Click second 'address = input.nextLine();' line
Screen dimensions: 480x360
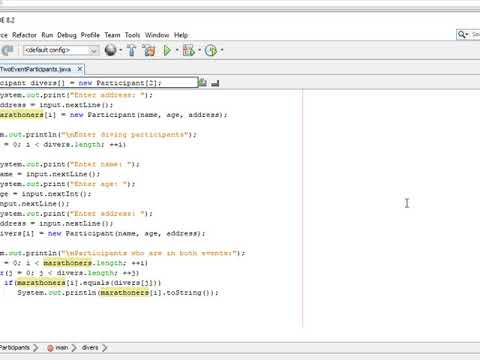click(x=56, y=223)
